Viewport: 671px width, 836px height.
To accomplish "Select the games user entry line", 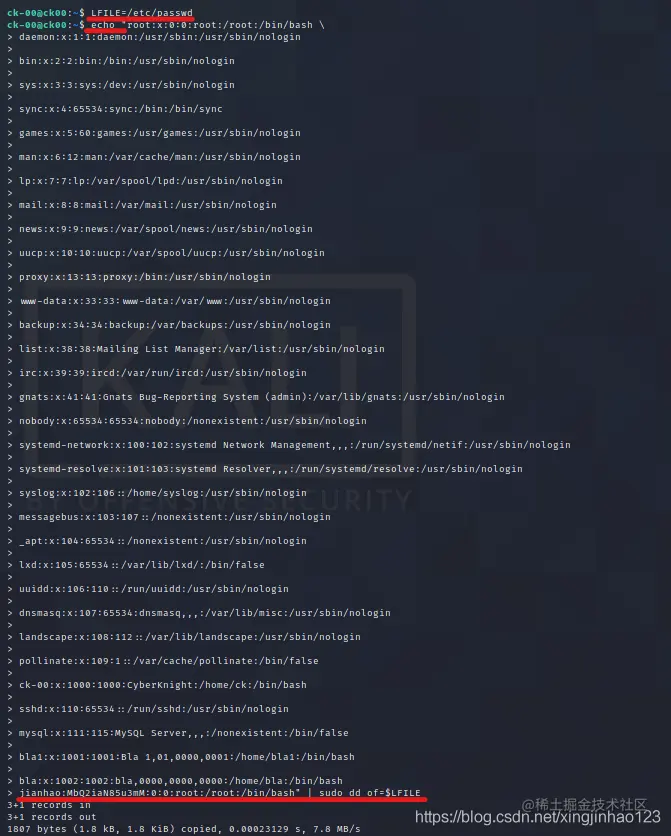I will click(160, 133).
